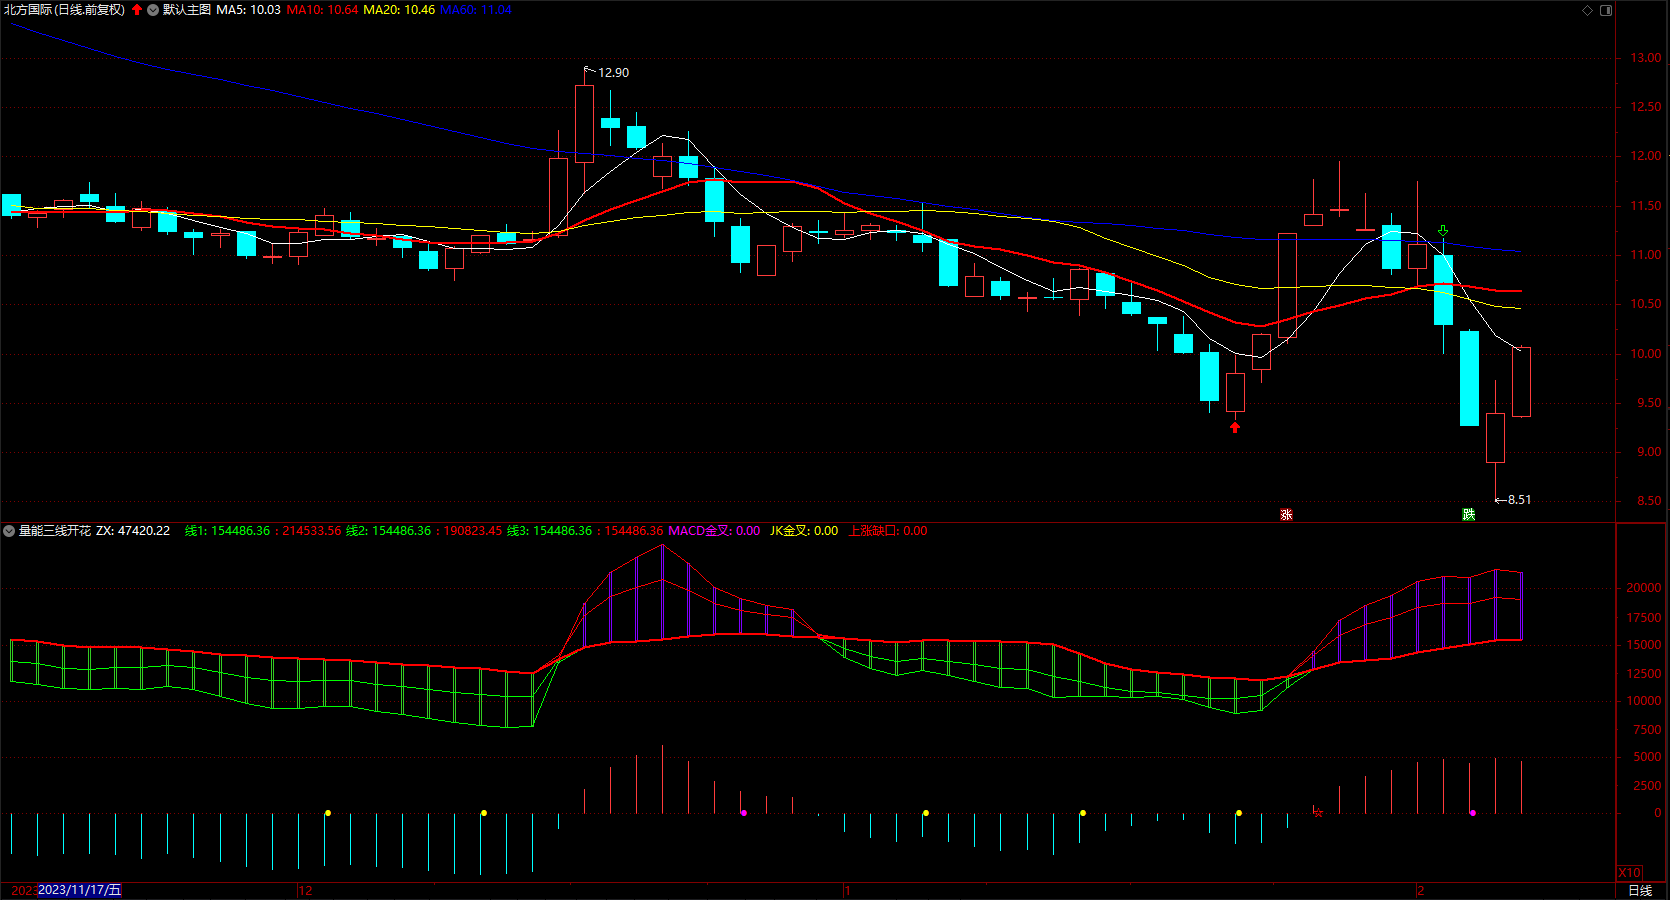
Task: Click the red up arrow beside 北方国际 title
Action: click(137, 10)
